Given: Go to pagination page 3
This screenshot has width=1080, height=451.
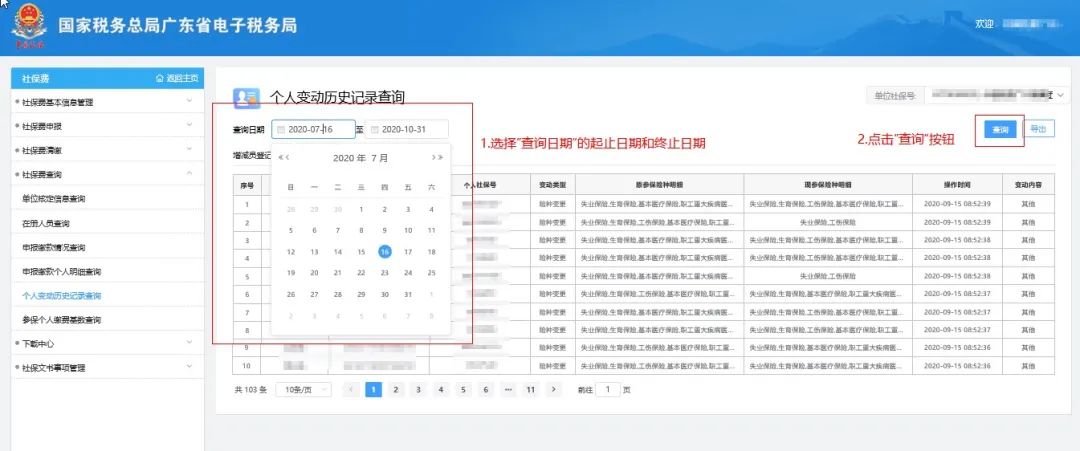Looking at the screenshot, I should pyautogui.click(x=418, y=390).
